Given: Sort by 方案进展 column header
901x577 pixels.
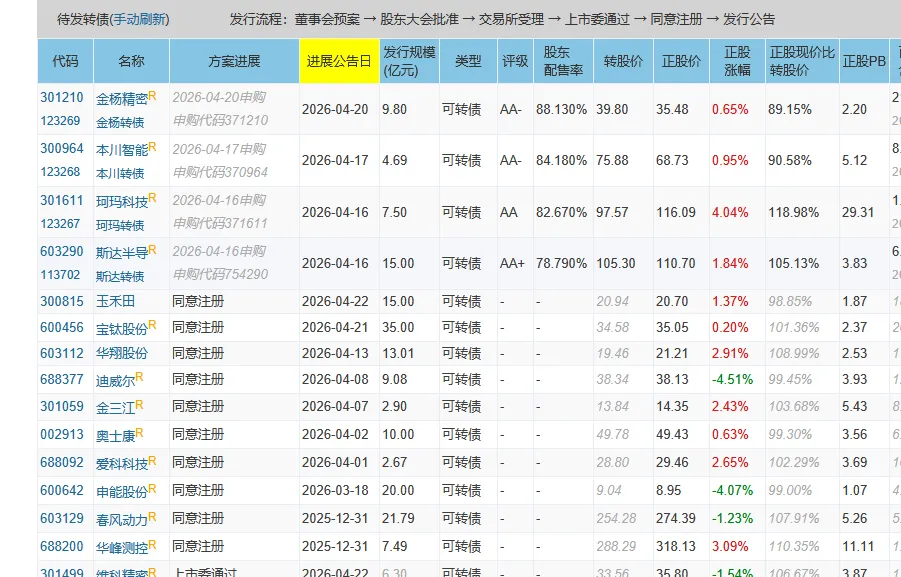Looking at the screenshot, I should pyautogui.click(x=234, y=61).
